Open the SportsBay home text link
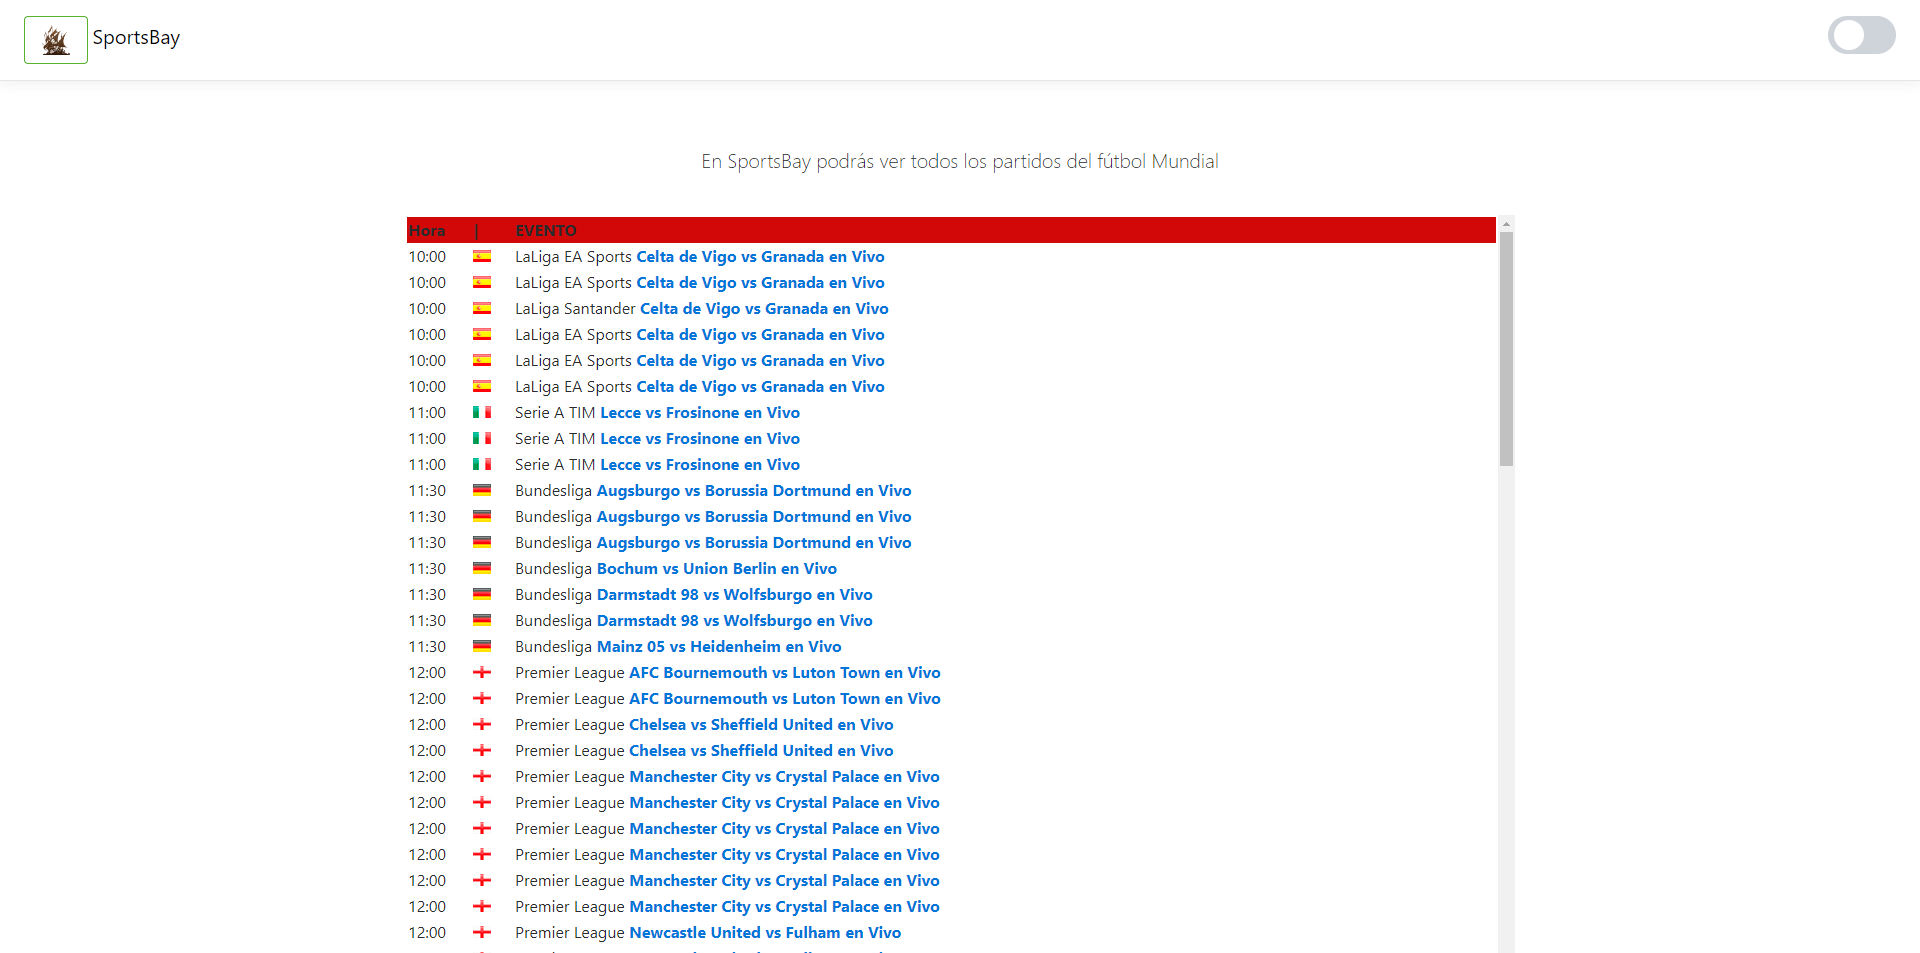This screenshot has height=953, width=1920. click(x=136, y=38)
